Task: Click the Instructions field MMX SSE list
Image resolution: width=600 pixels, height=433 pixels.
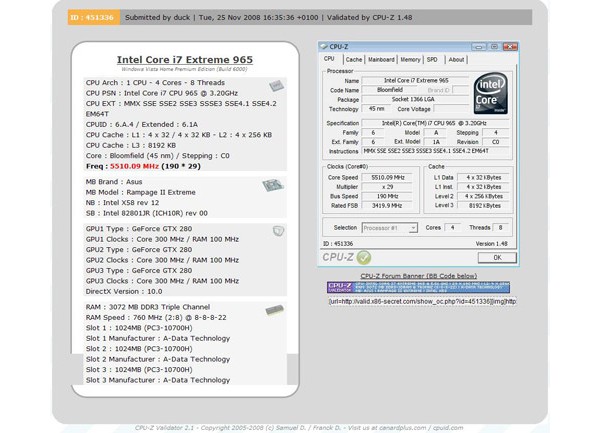Action: point(435,151)
